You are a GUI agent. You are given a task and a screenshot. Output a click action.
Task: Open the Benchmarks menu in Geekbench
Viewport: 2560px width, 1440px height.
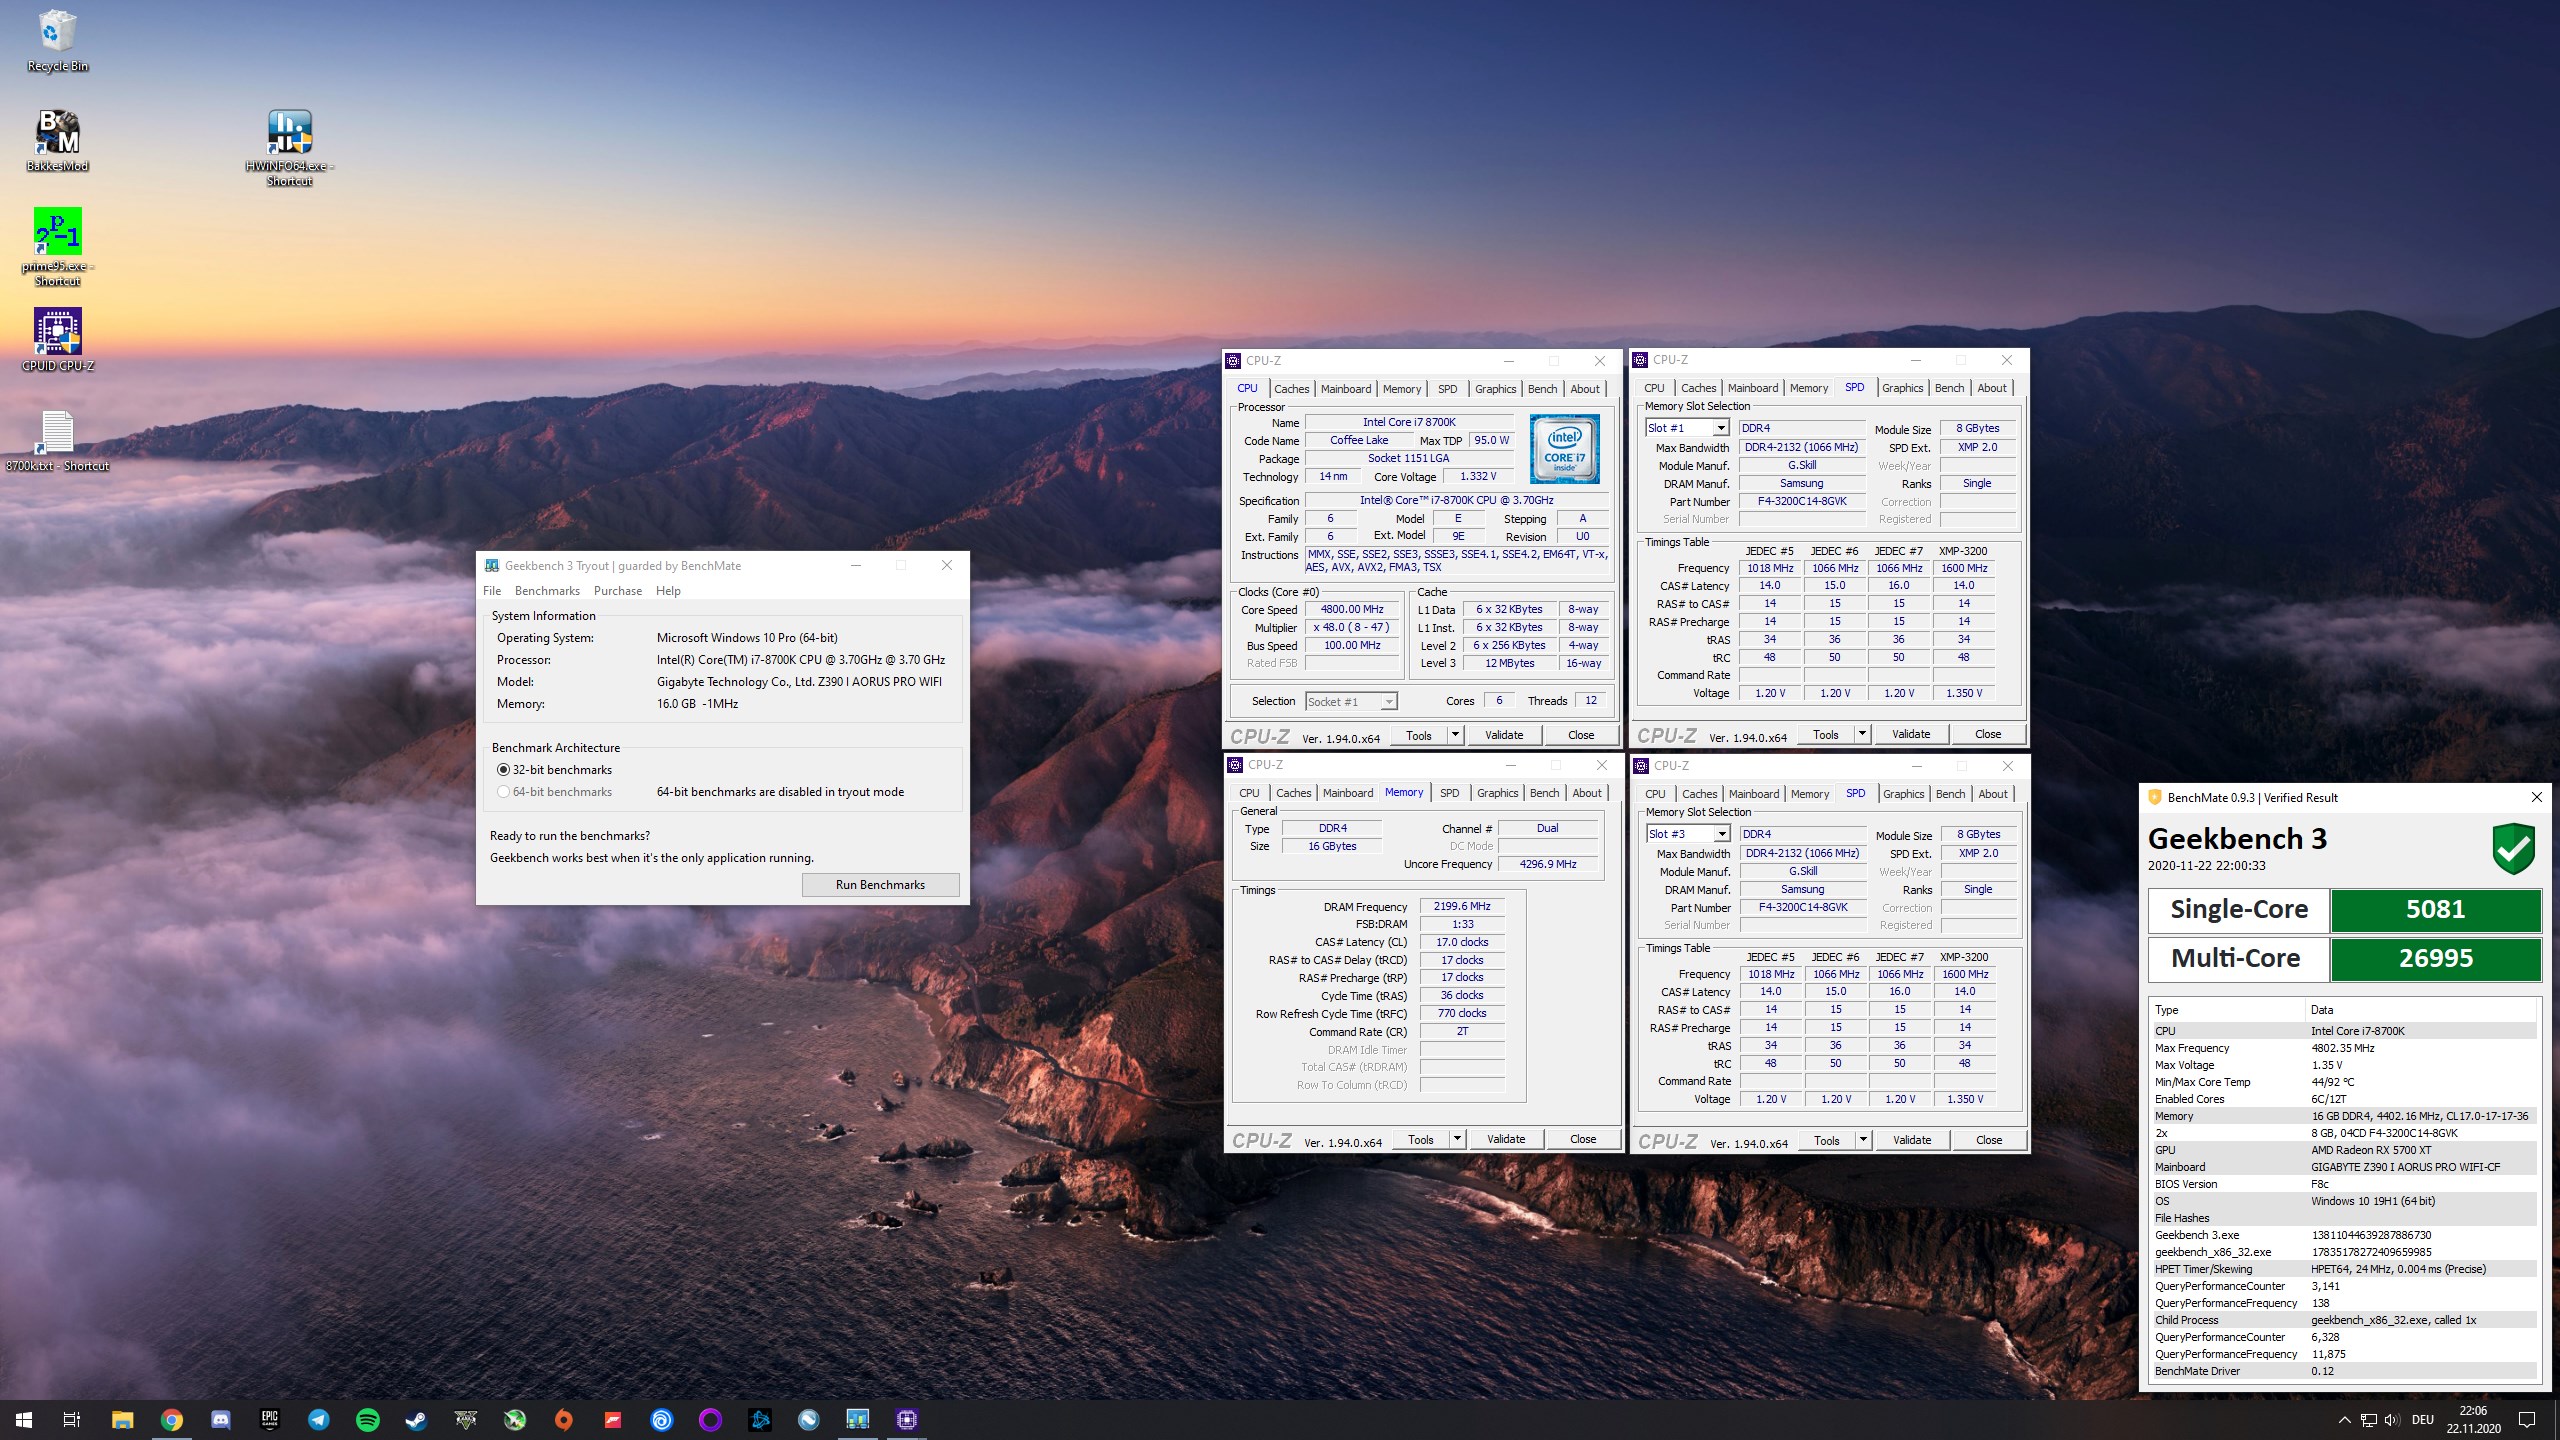[547, 591]
